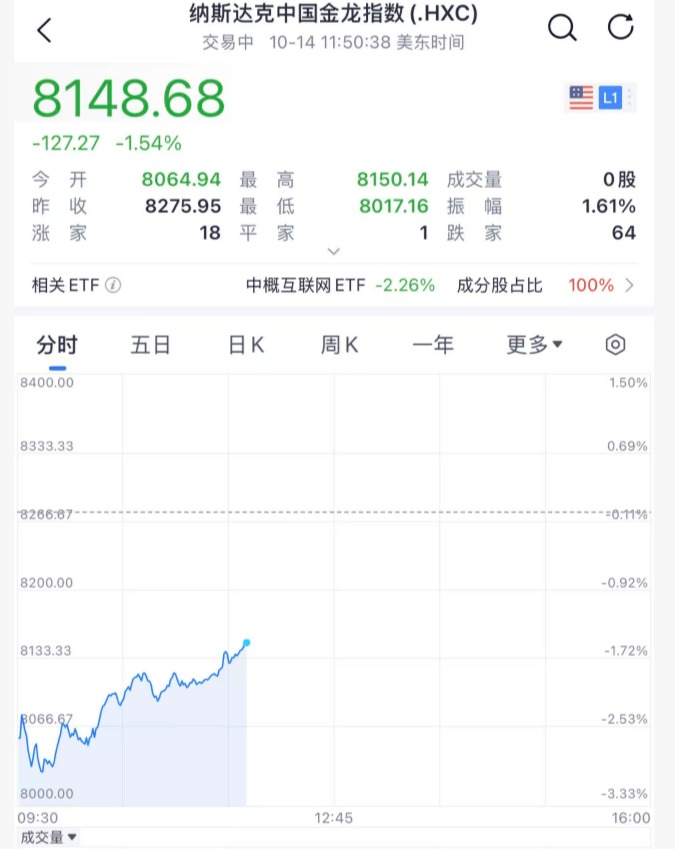Open the search magnifier icon
The width and height of the screenshot is (675, 849).
[x=563, y=28]
